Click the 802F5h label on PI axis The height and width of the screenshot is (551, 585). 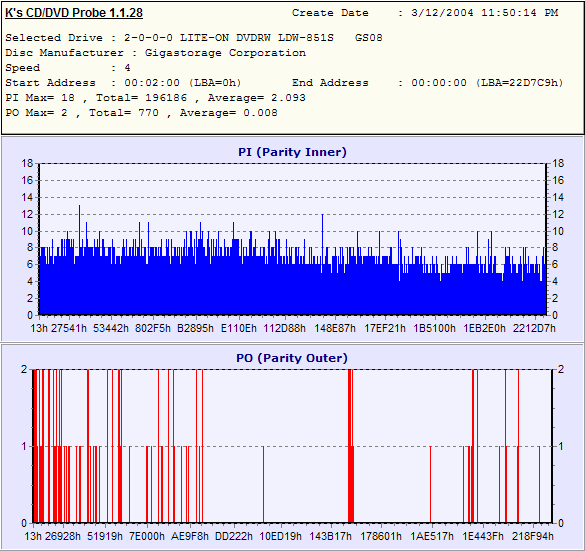(153, 328)
